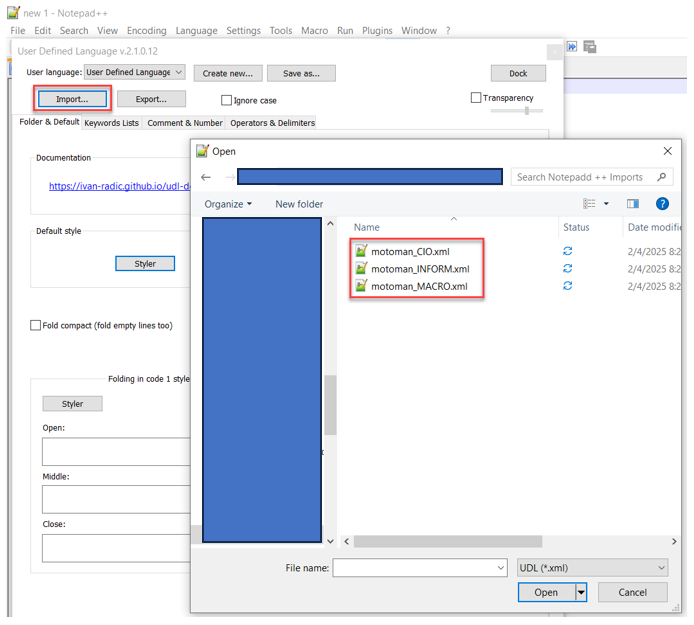Open the File menu

[18, 31]
